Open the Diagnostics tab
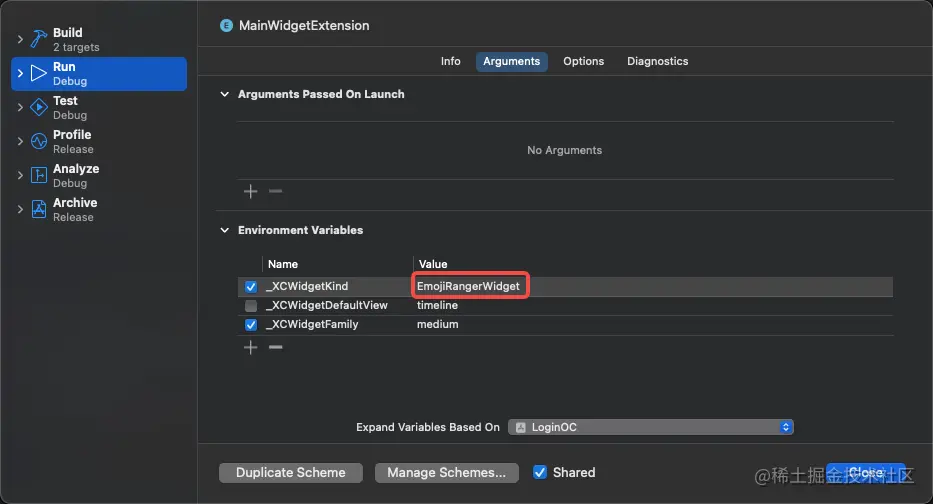Image resolution: width=933 pixels, height=504 pixels. point(657,61)
